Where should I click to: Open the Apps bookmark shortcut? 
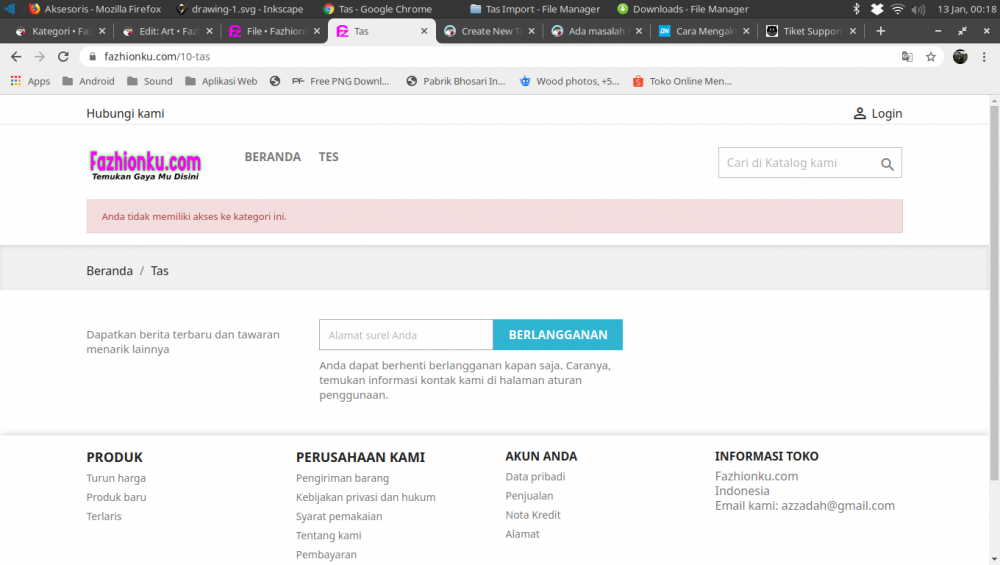pyautogui.click(x=30, y=81)
